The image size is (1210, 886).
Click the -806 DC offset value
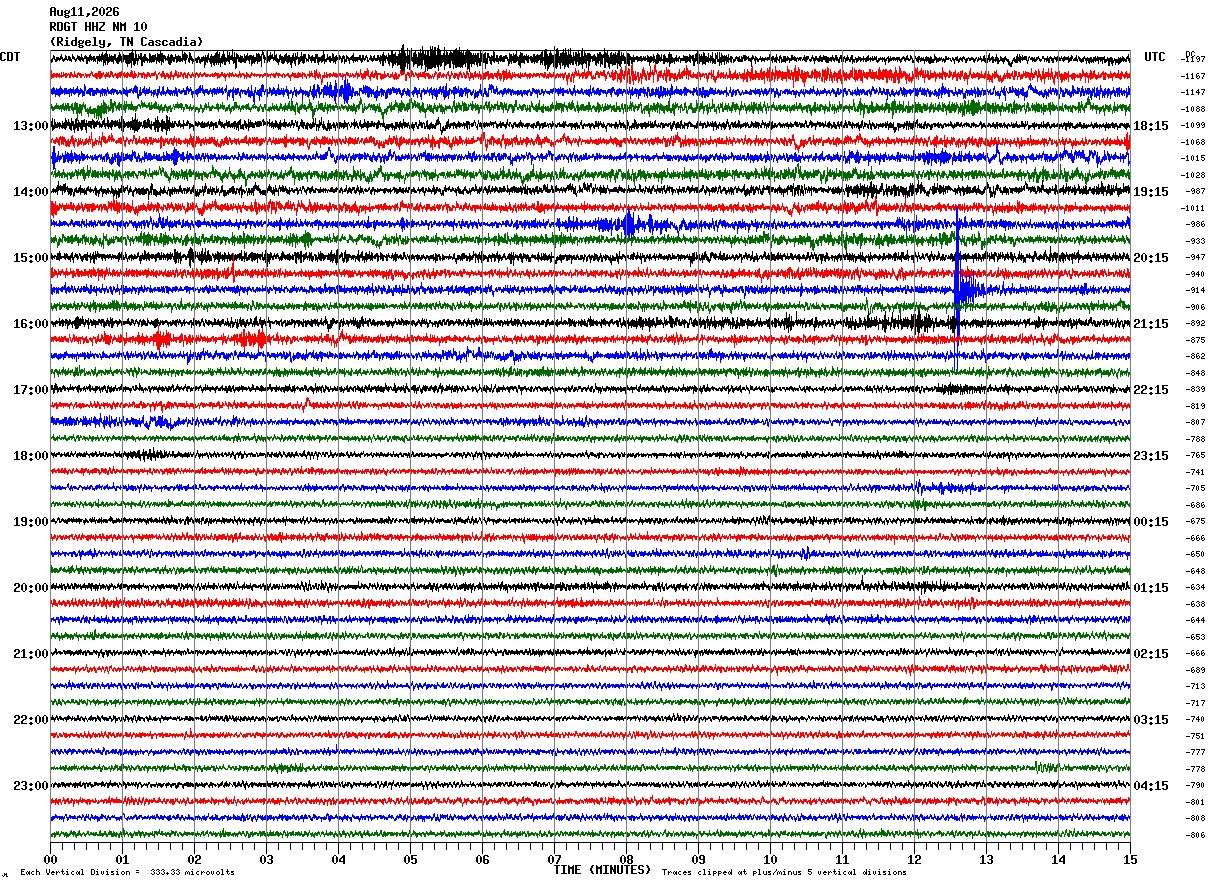pyautogui.click(x=1196, y=835)
